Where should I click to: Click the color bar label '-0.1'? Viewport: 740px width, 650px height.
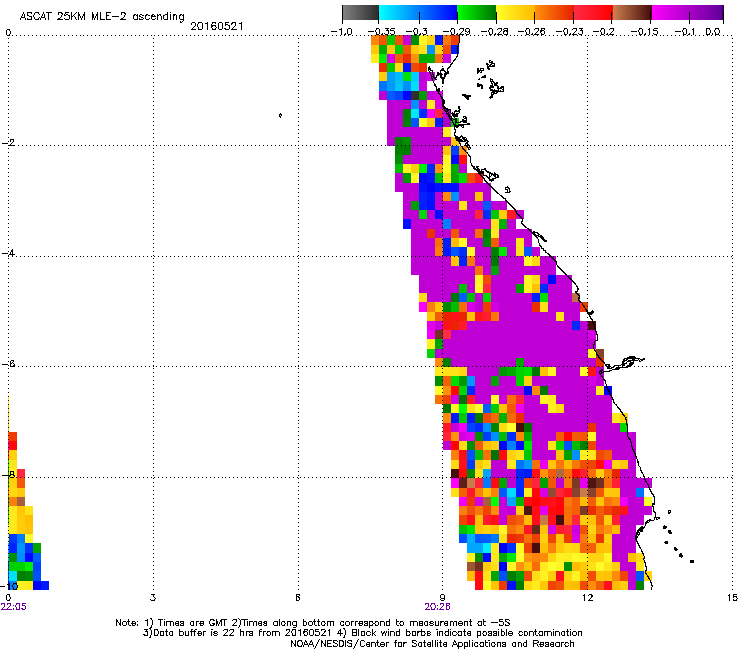[685, 32]
